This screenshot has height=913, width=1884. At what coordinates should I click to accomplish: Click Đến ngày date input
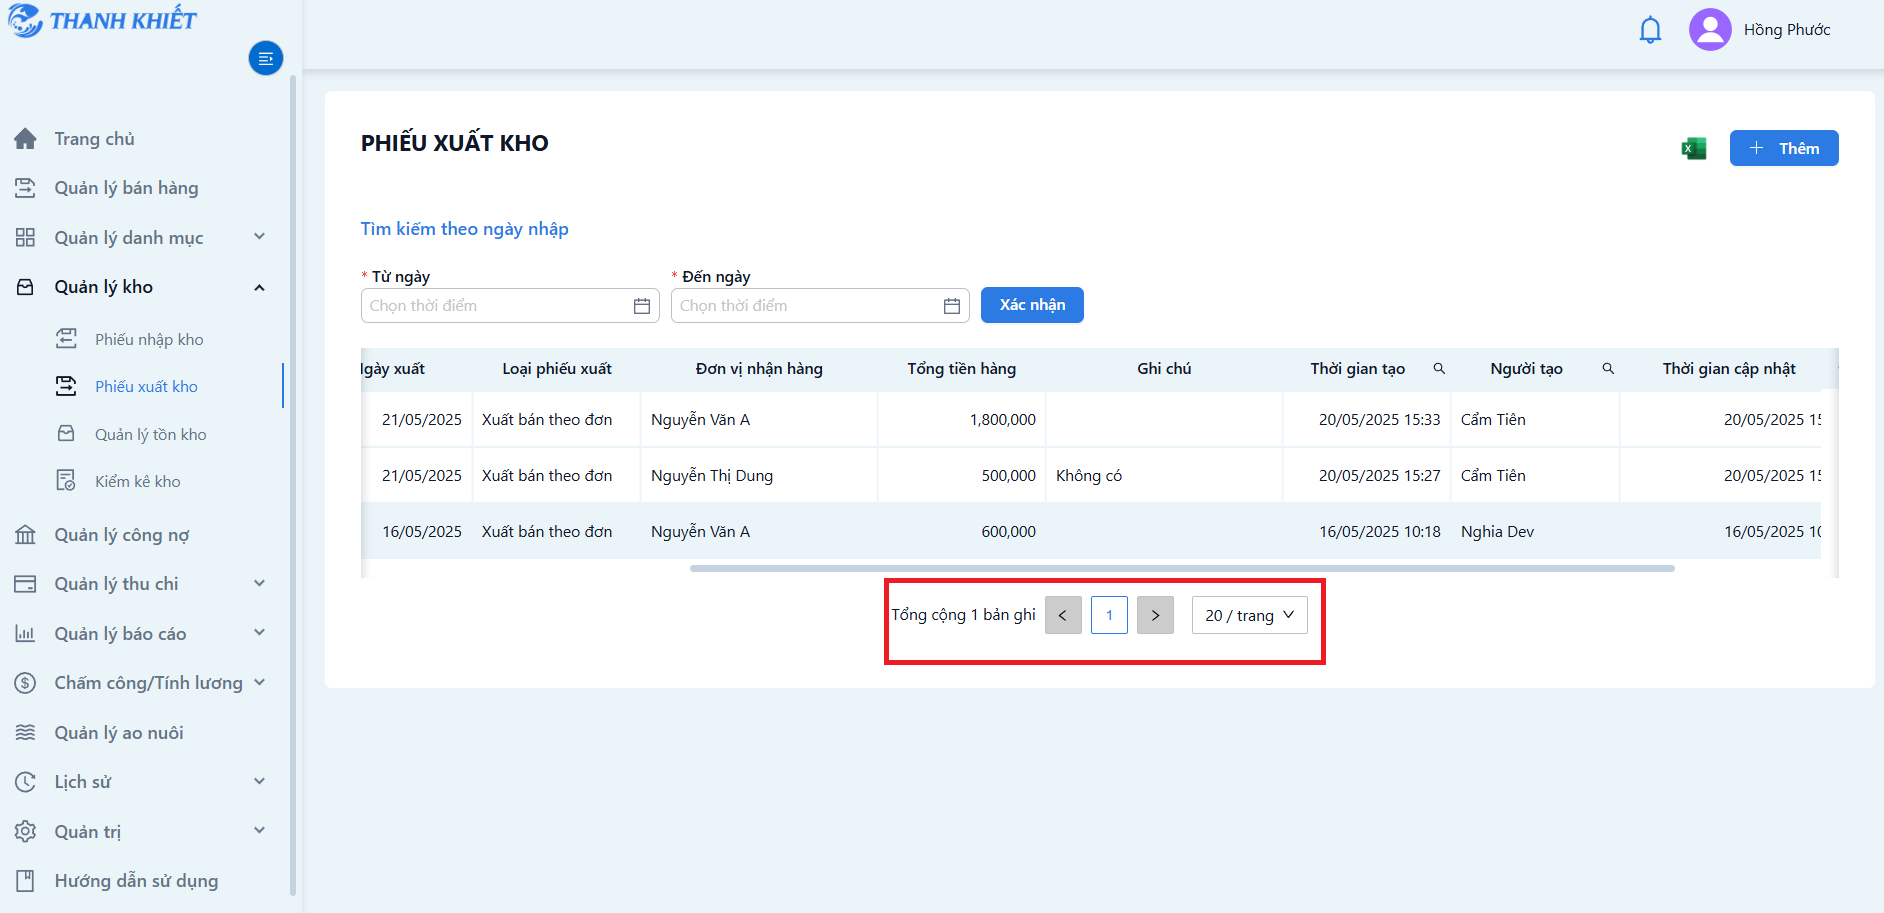820,306
